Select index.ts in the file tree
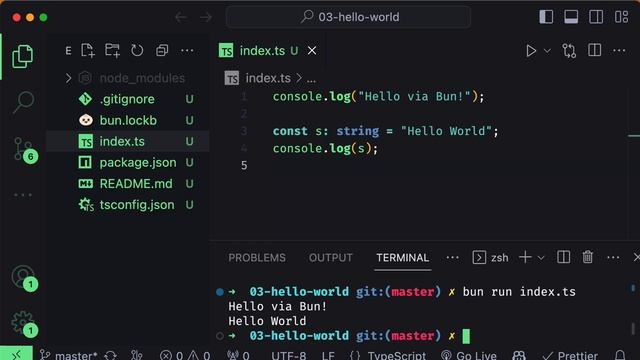The width and height of the screenshot is (640, 360). click(127, 142)
